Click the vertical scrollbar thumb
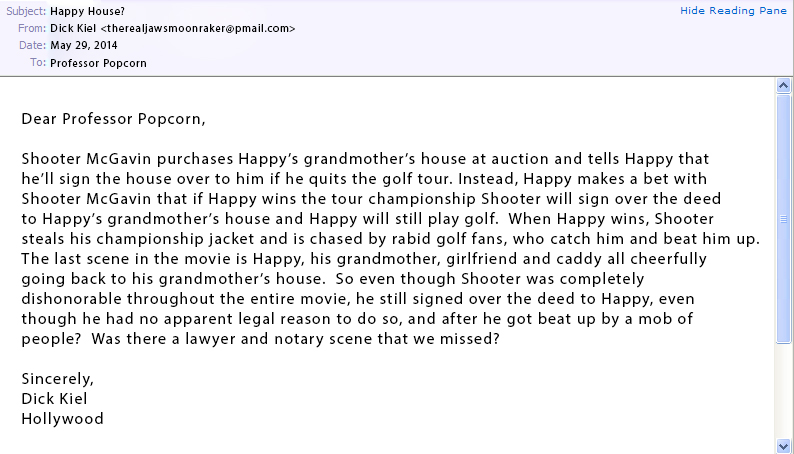The height and width of the screenshot is (454, 794). pos(784,218)
